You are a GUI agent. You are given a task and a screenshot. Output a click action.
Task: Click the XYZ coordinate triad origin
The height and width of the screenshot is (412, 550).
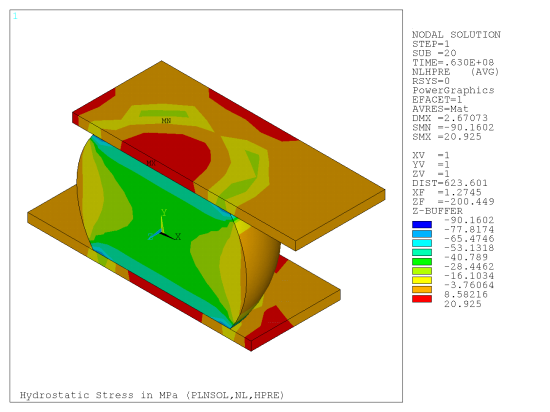[x=161, y=232]
